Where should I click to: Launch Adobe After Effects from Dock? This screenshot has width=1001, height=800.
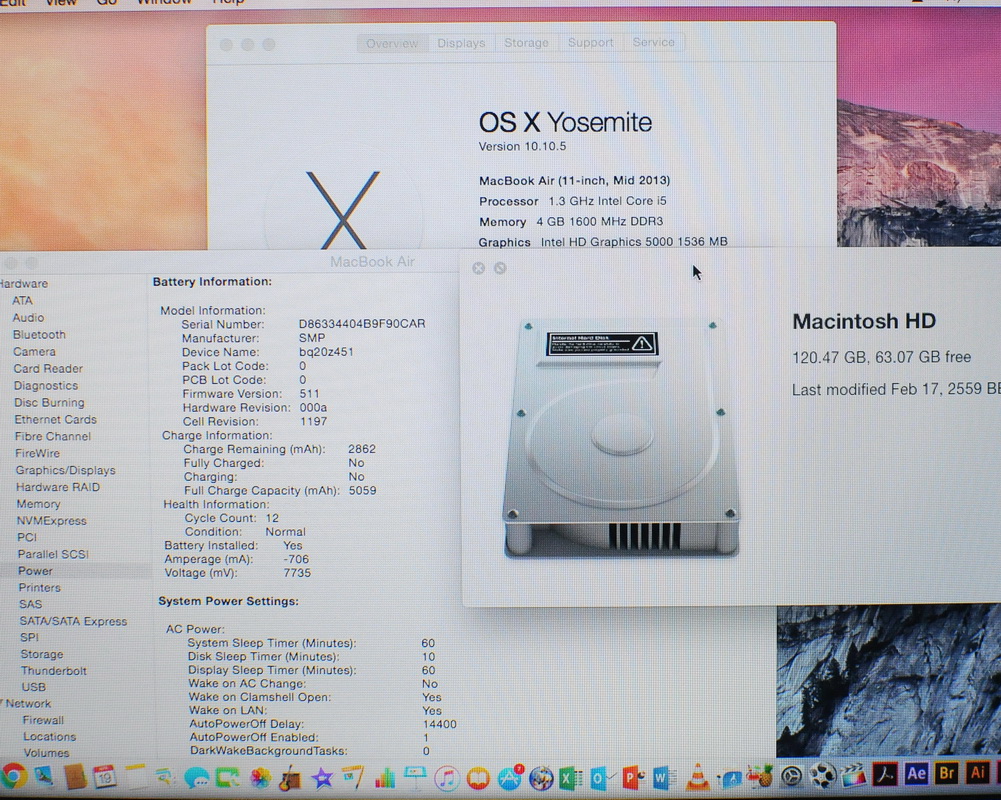[916, 773]
